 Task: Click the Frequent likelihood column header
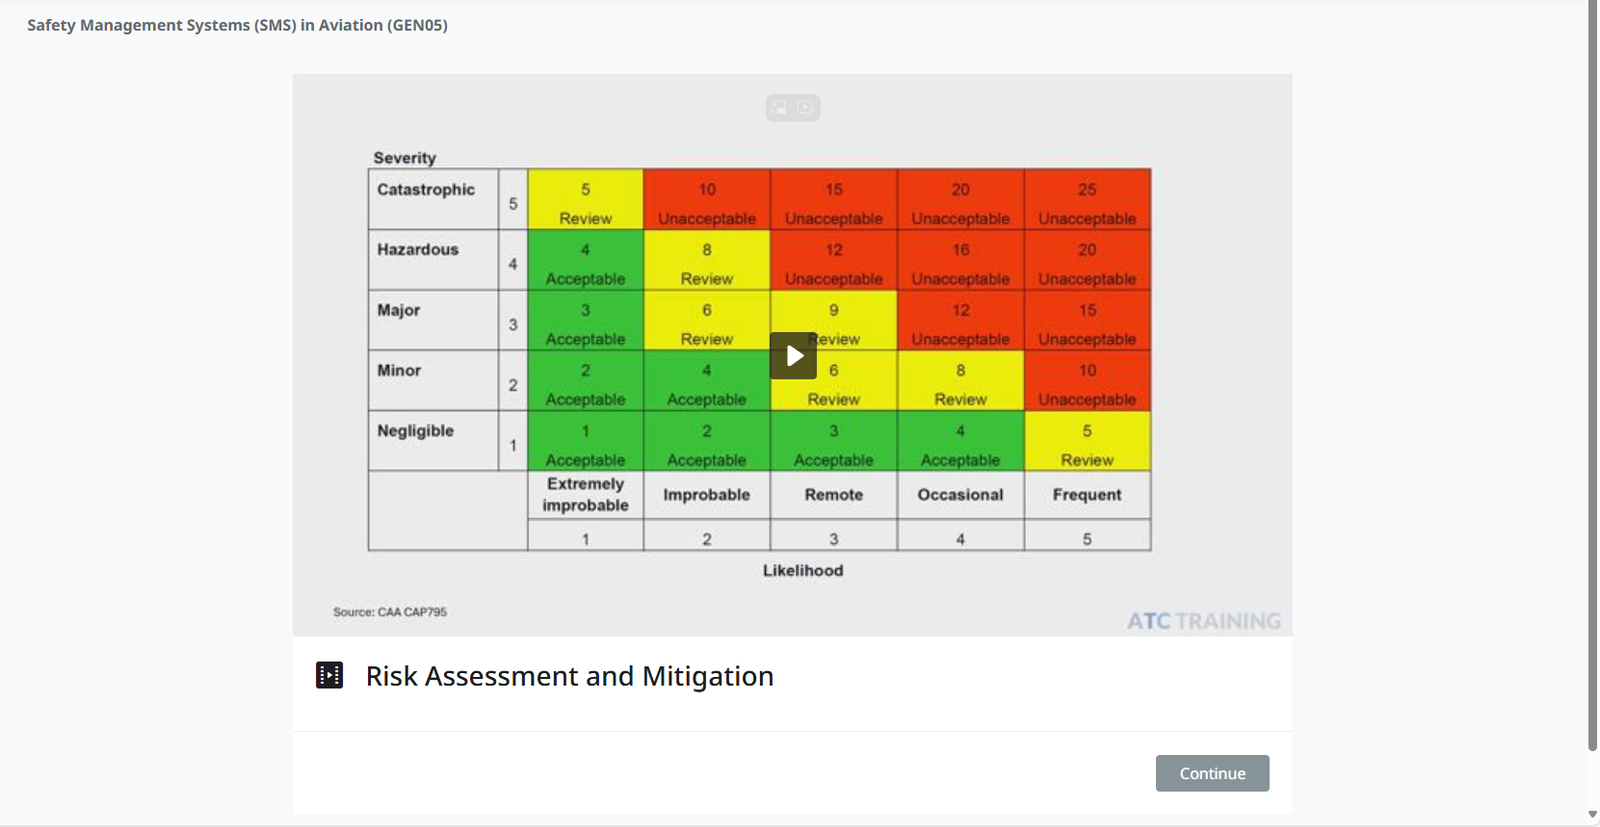pos(1087,495)
